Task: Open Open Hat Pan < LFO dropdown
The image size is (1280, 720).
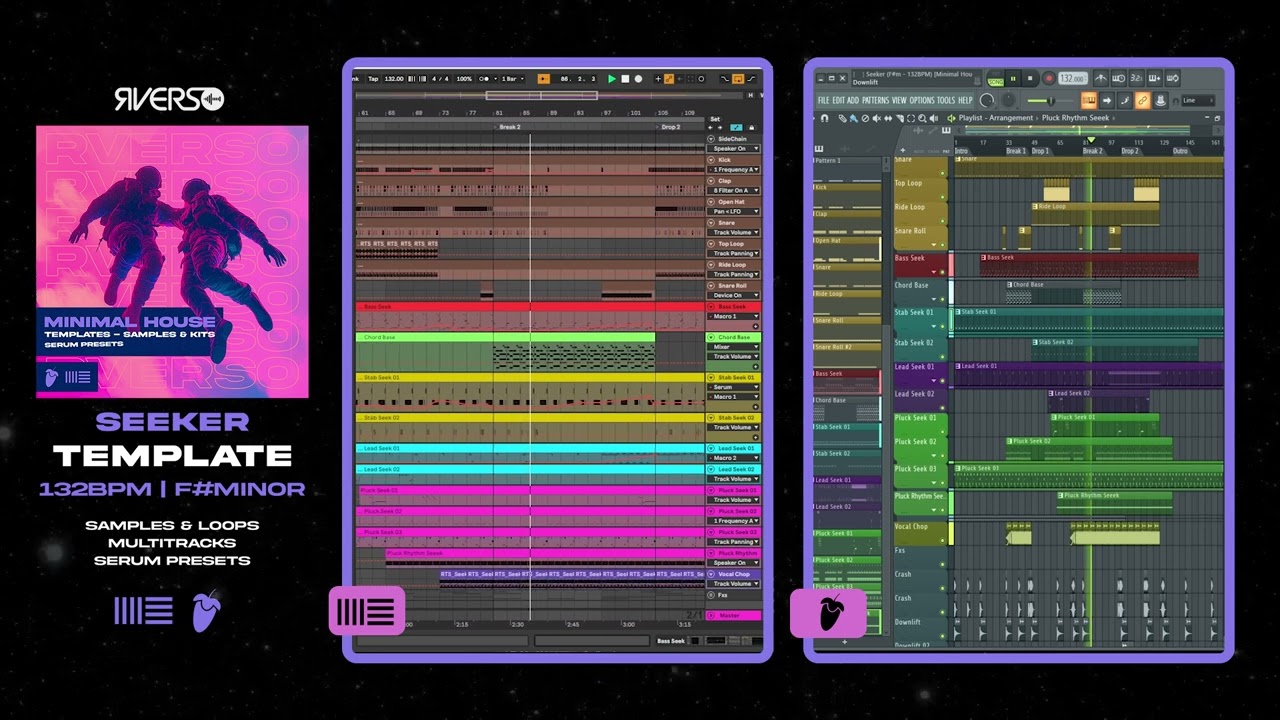Action: point(734,211)
